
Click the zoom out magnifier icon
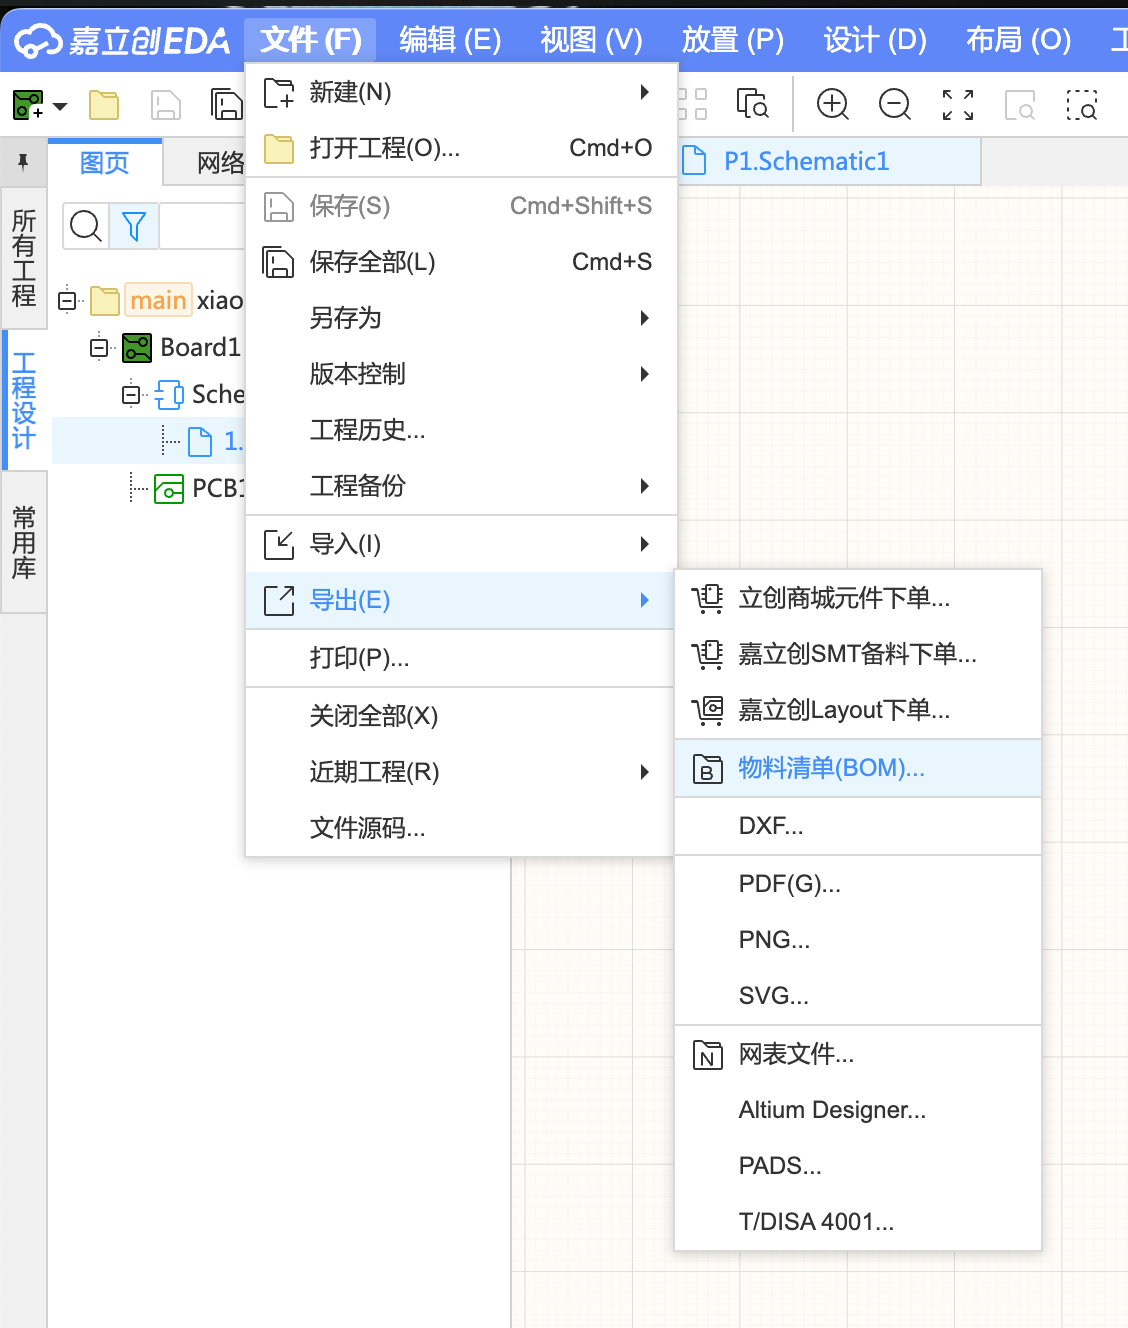tap(895, 104)
